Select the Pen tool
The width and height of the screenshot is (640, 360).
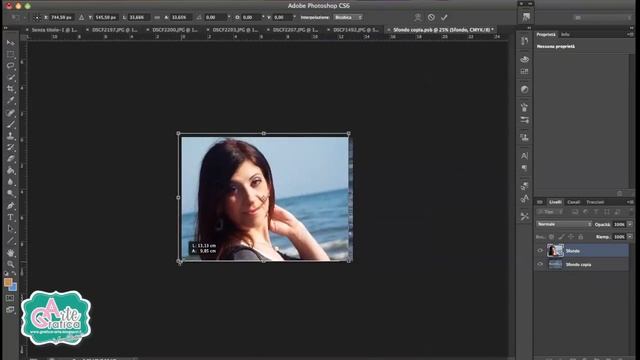click(x=11, y=206)
